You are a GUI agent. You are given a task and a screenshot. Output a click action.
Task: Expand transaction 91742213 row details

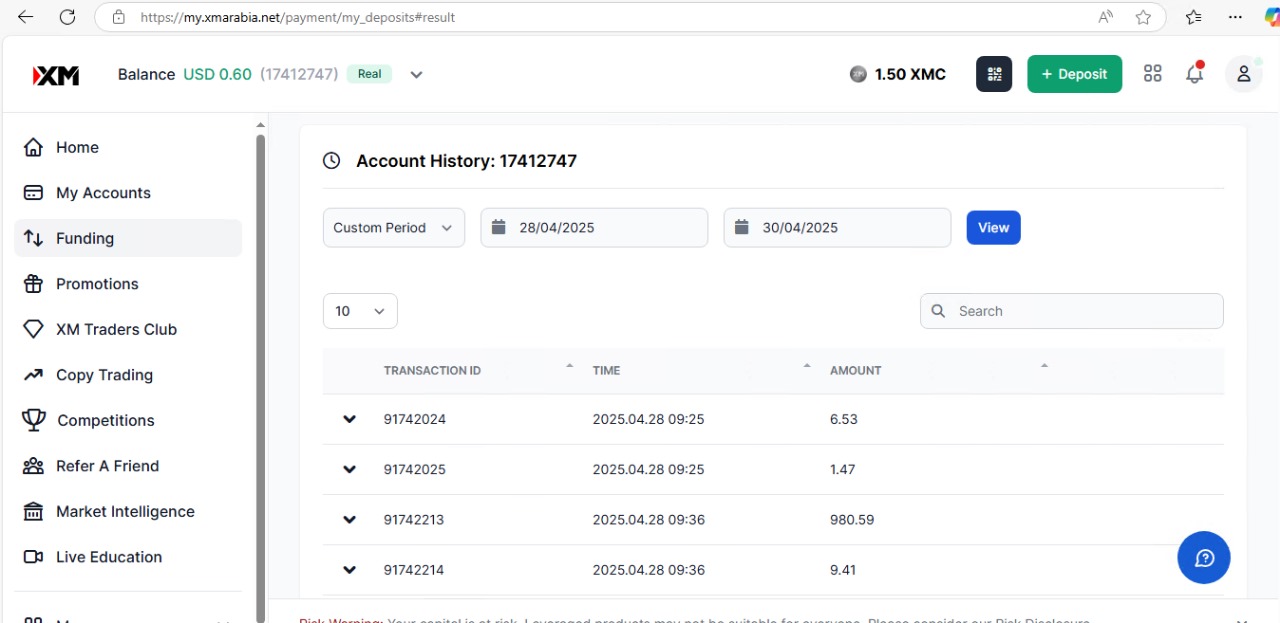point(349,520)
